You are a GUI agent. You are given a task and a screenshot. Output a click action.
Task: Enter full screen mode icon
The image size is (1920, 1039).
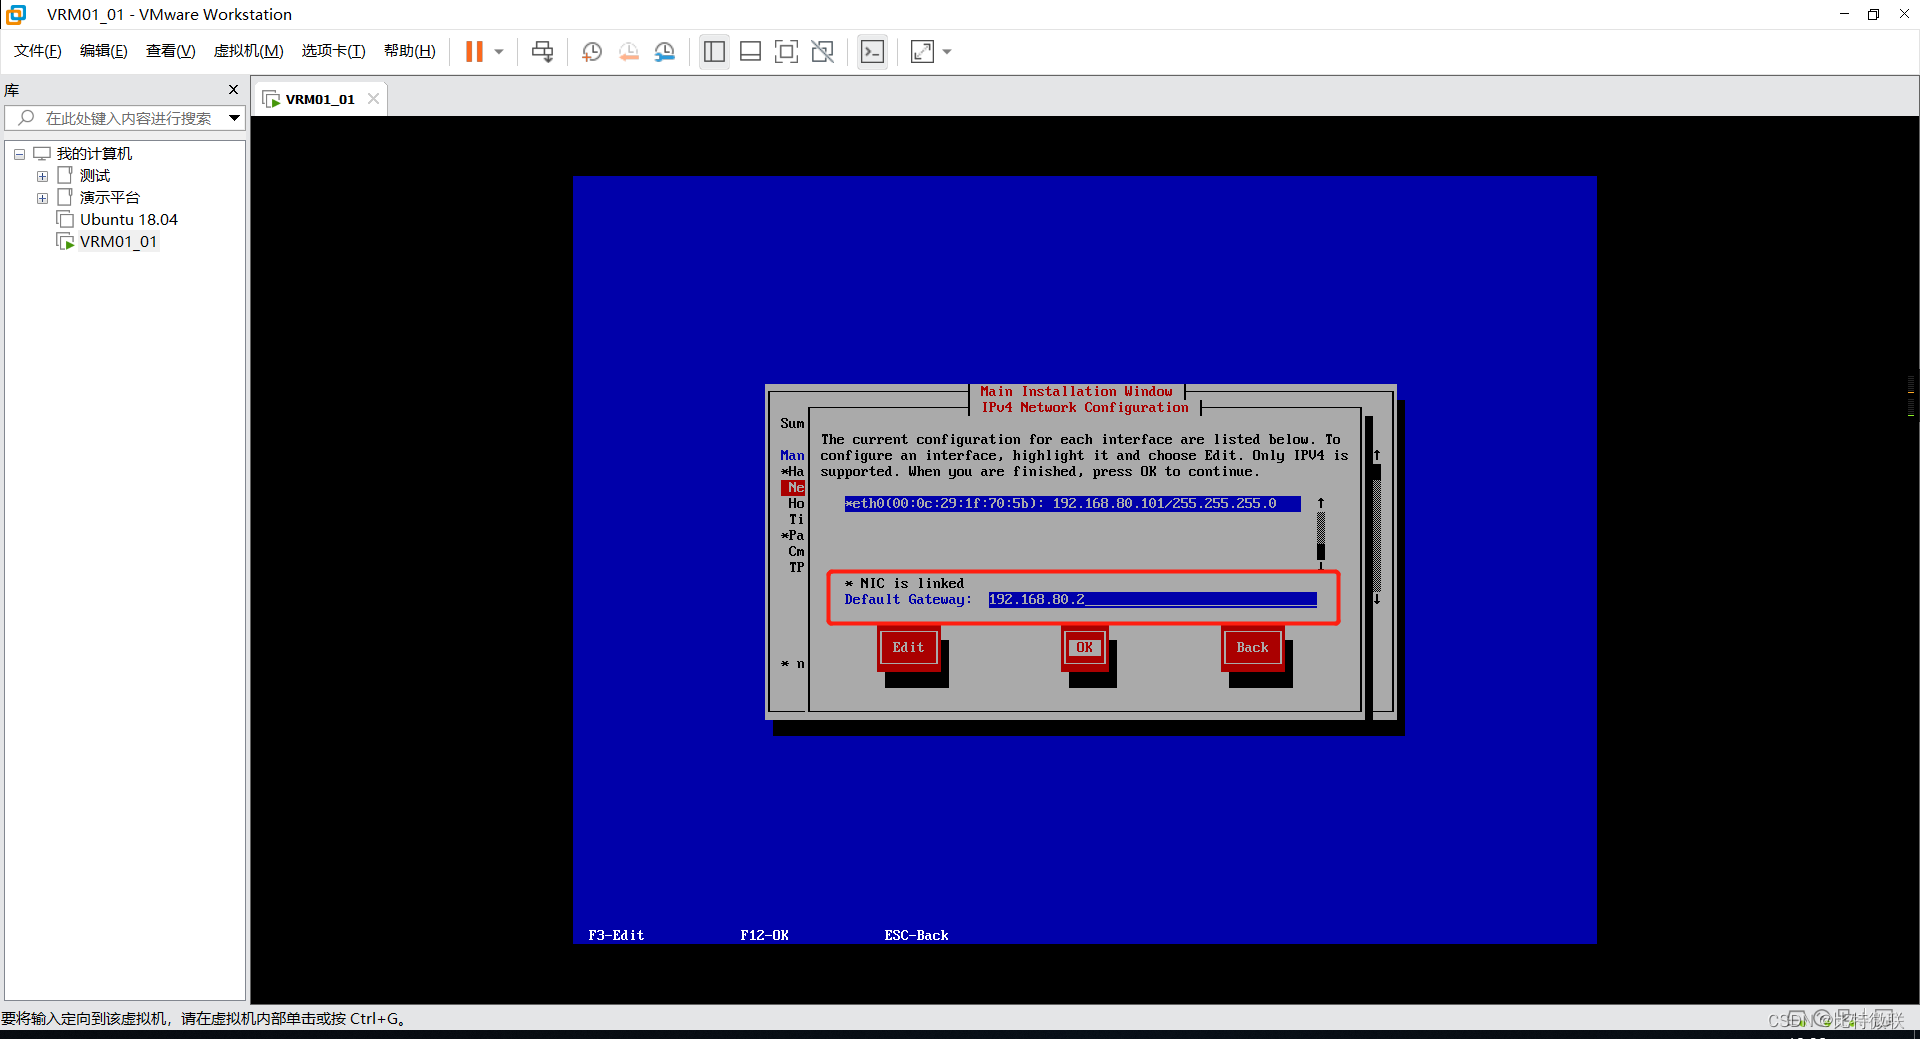pos(787,52)
